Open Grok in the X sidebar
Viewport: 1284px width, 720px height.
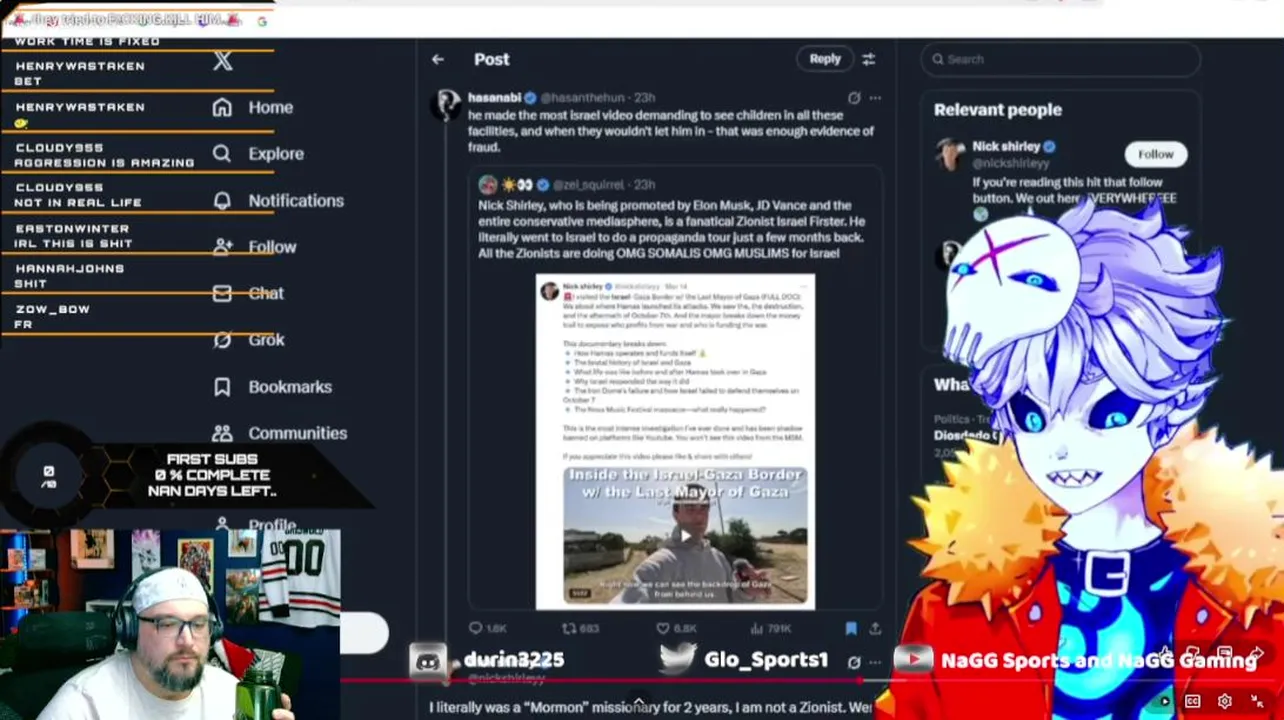pos(249,339)
